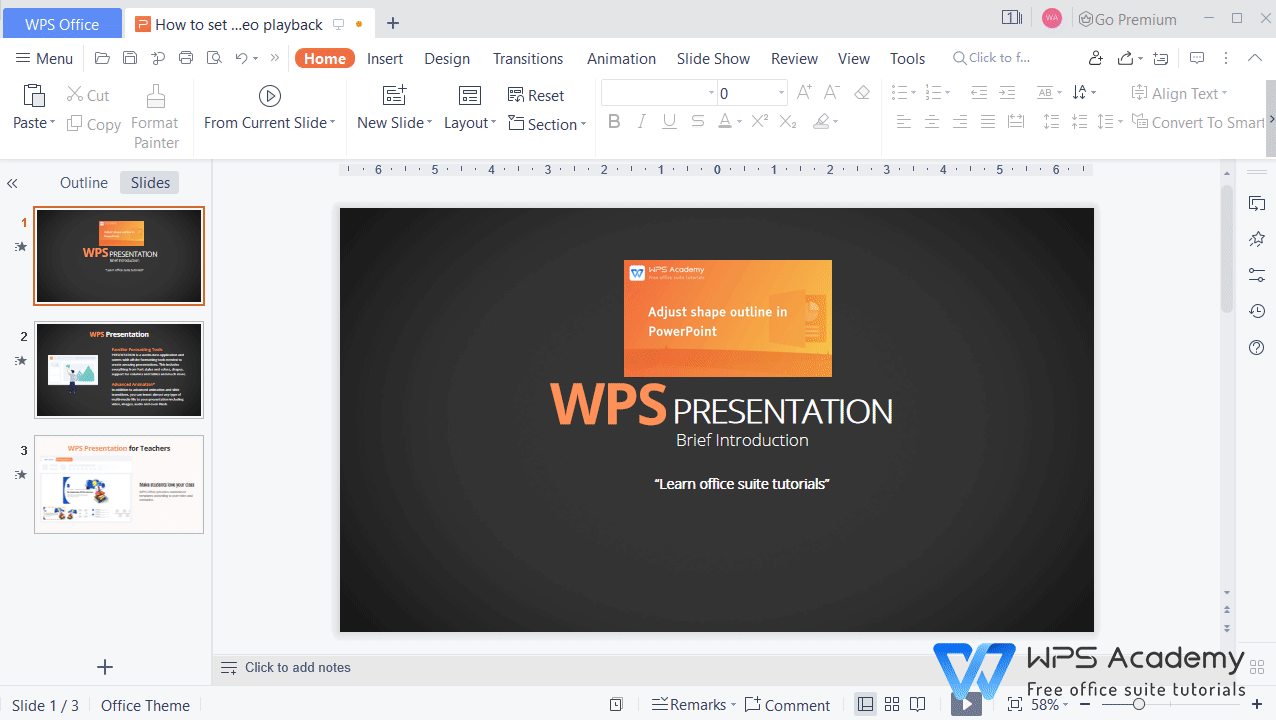Image resolution: width=1276 pixels, height=720 pixels.
Task: Switch to Slide Sorter view in status bar
Action: tap(892, 705)
